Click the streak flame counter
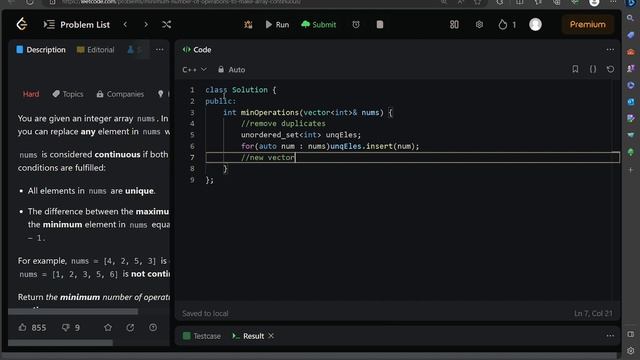 pyautogui.click(x=507, y=24)
